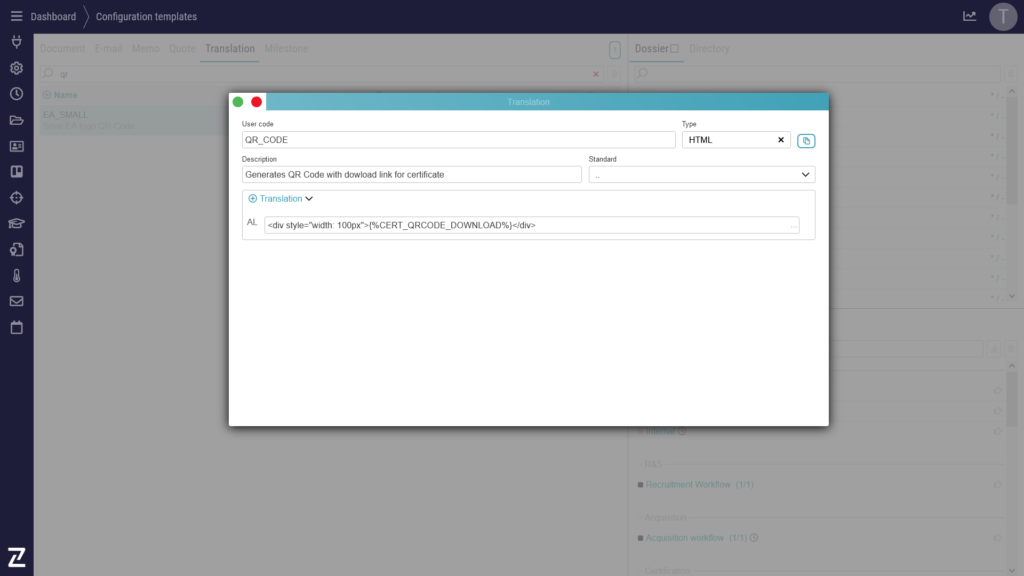Open the hamburger menu
1024x576 pixels.
click(16, 16)
